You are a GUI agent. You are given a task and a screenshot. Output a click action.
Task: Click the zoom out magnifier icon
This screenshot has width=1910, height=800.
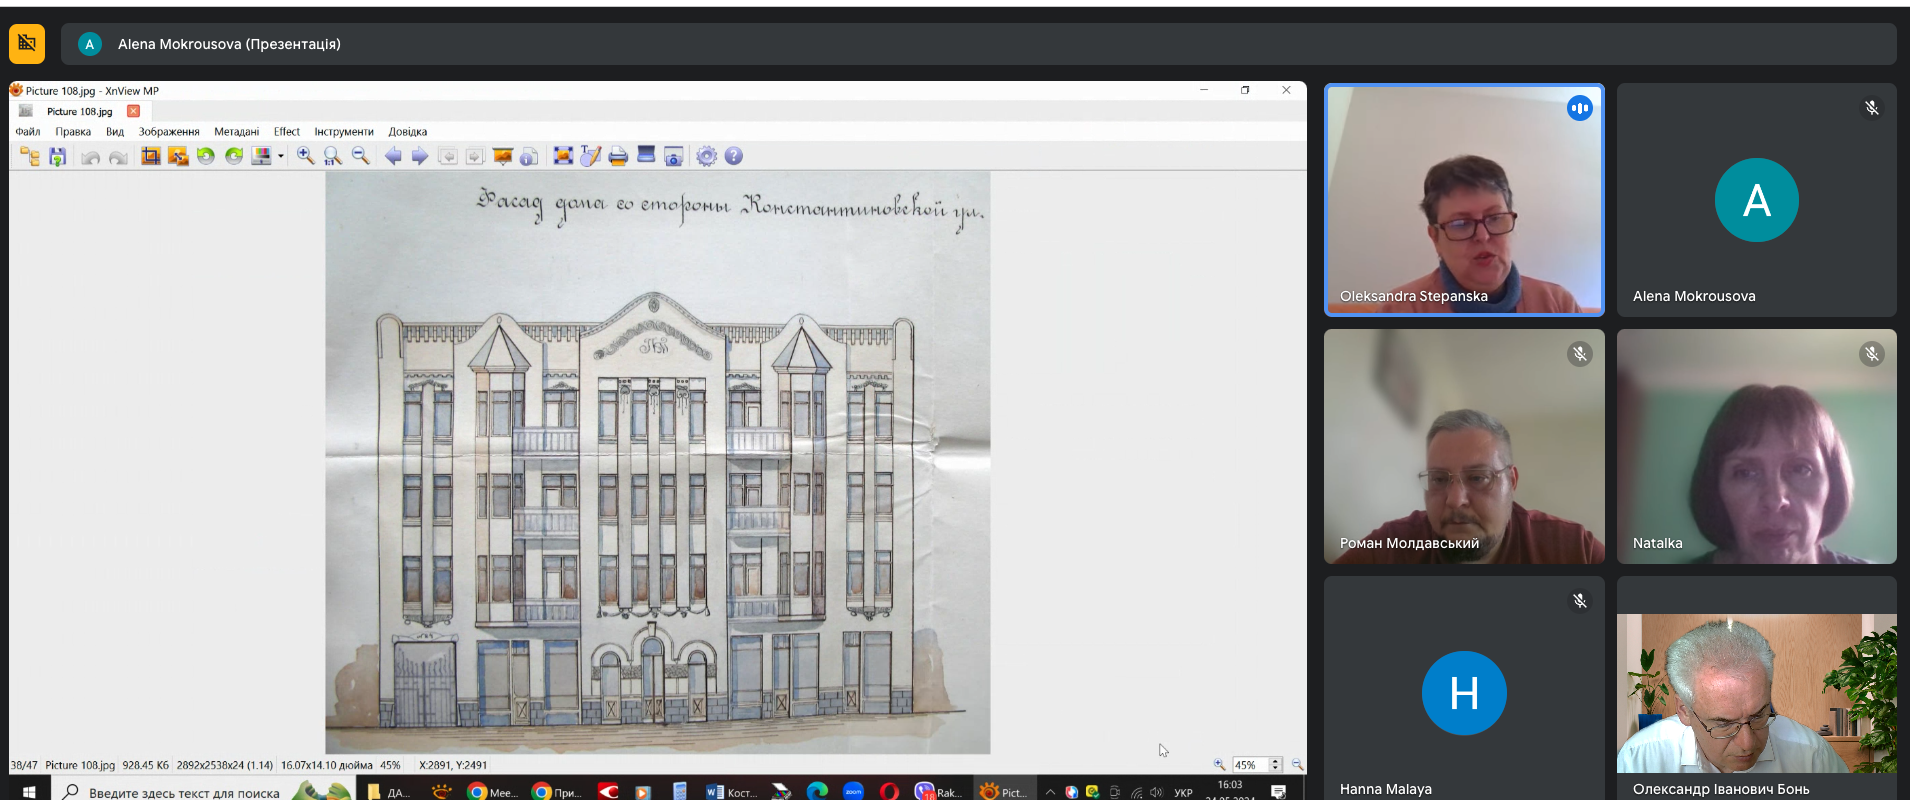360,156
